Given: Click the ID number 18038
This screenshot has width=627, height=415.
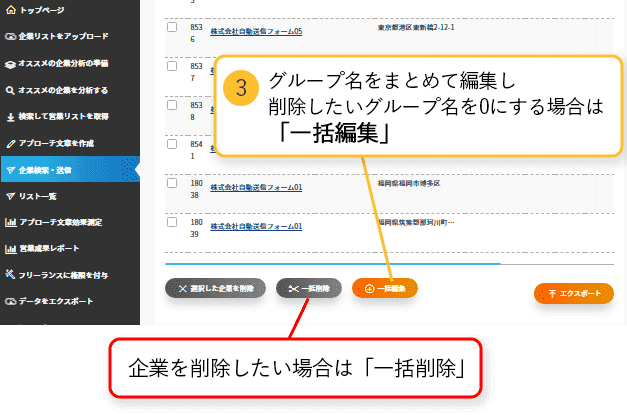Looking at the screenshot, I should coord(196,189).
